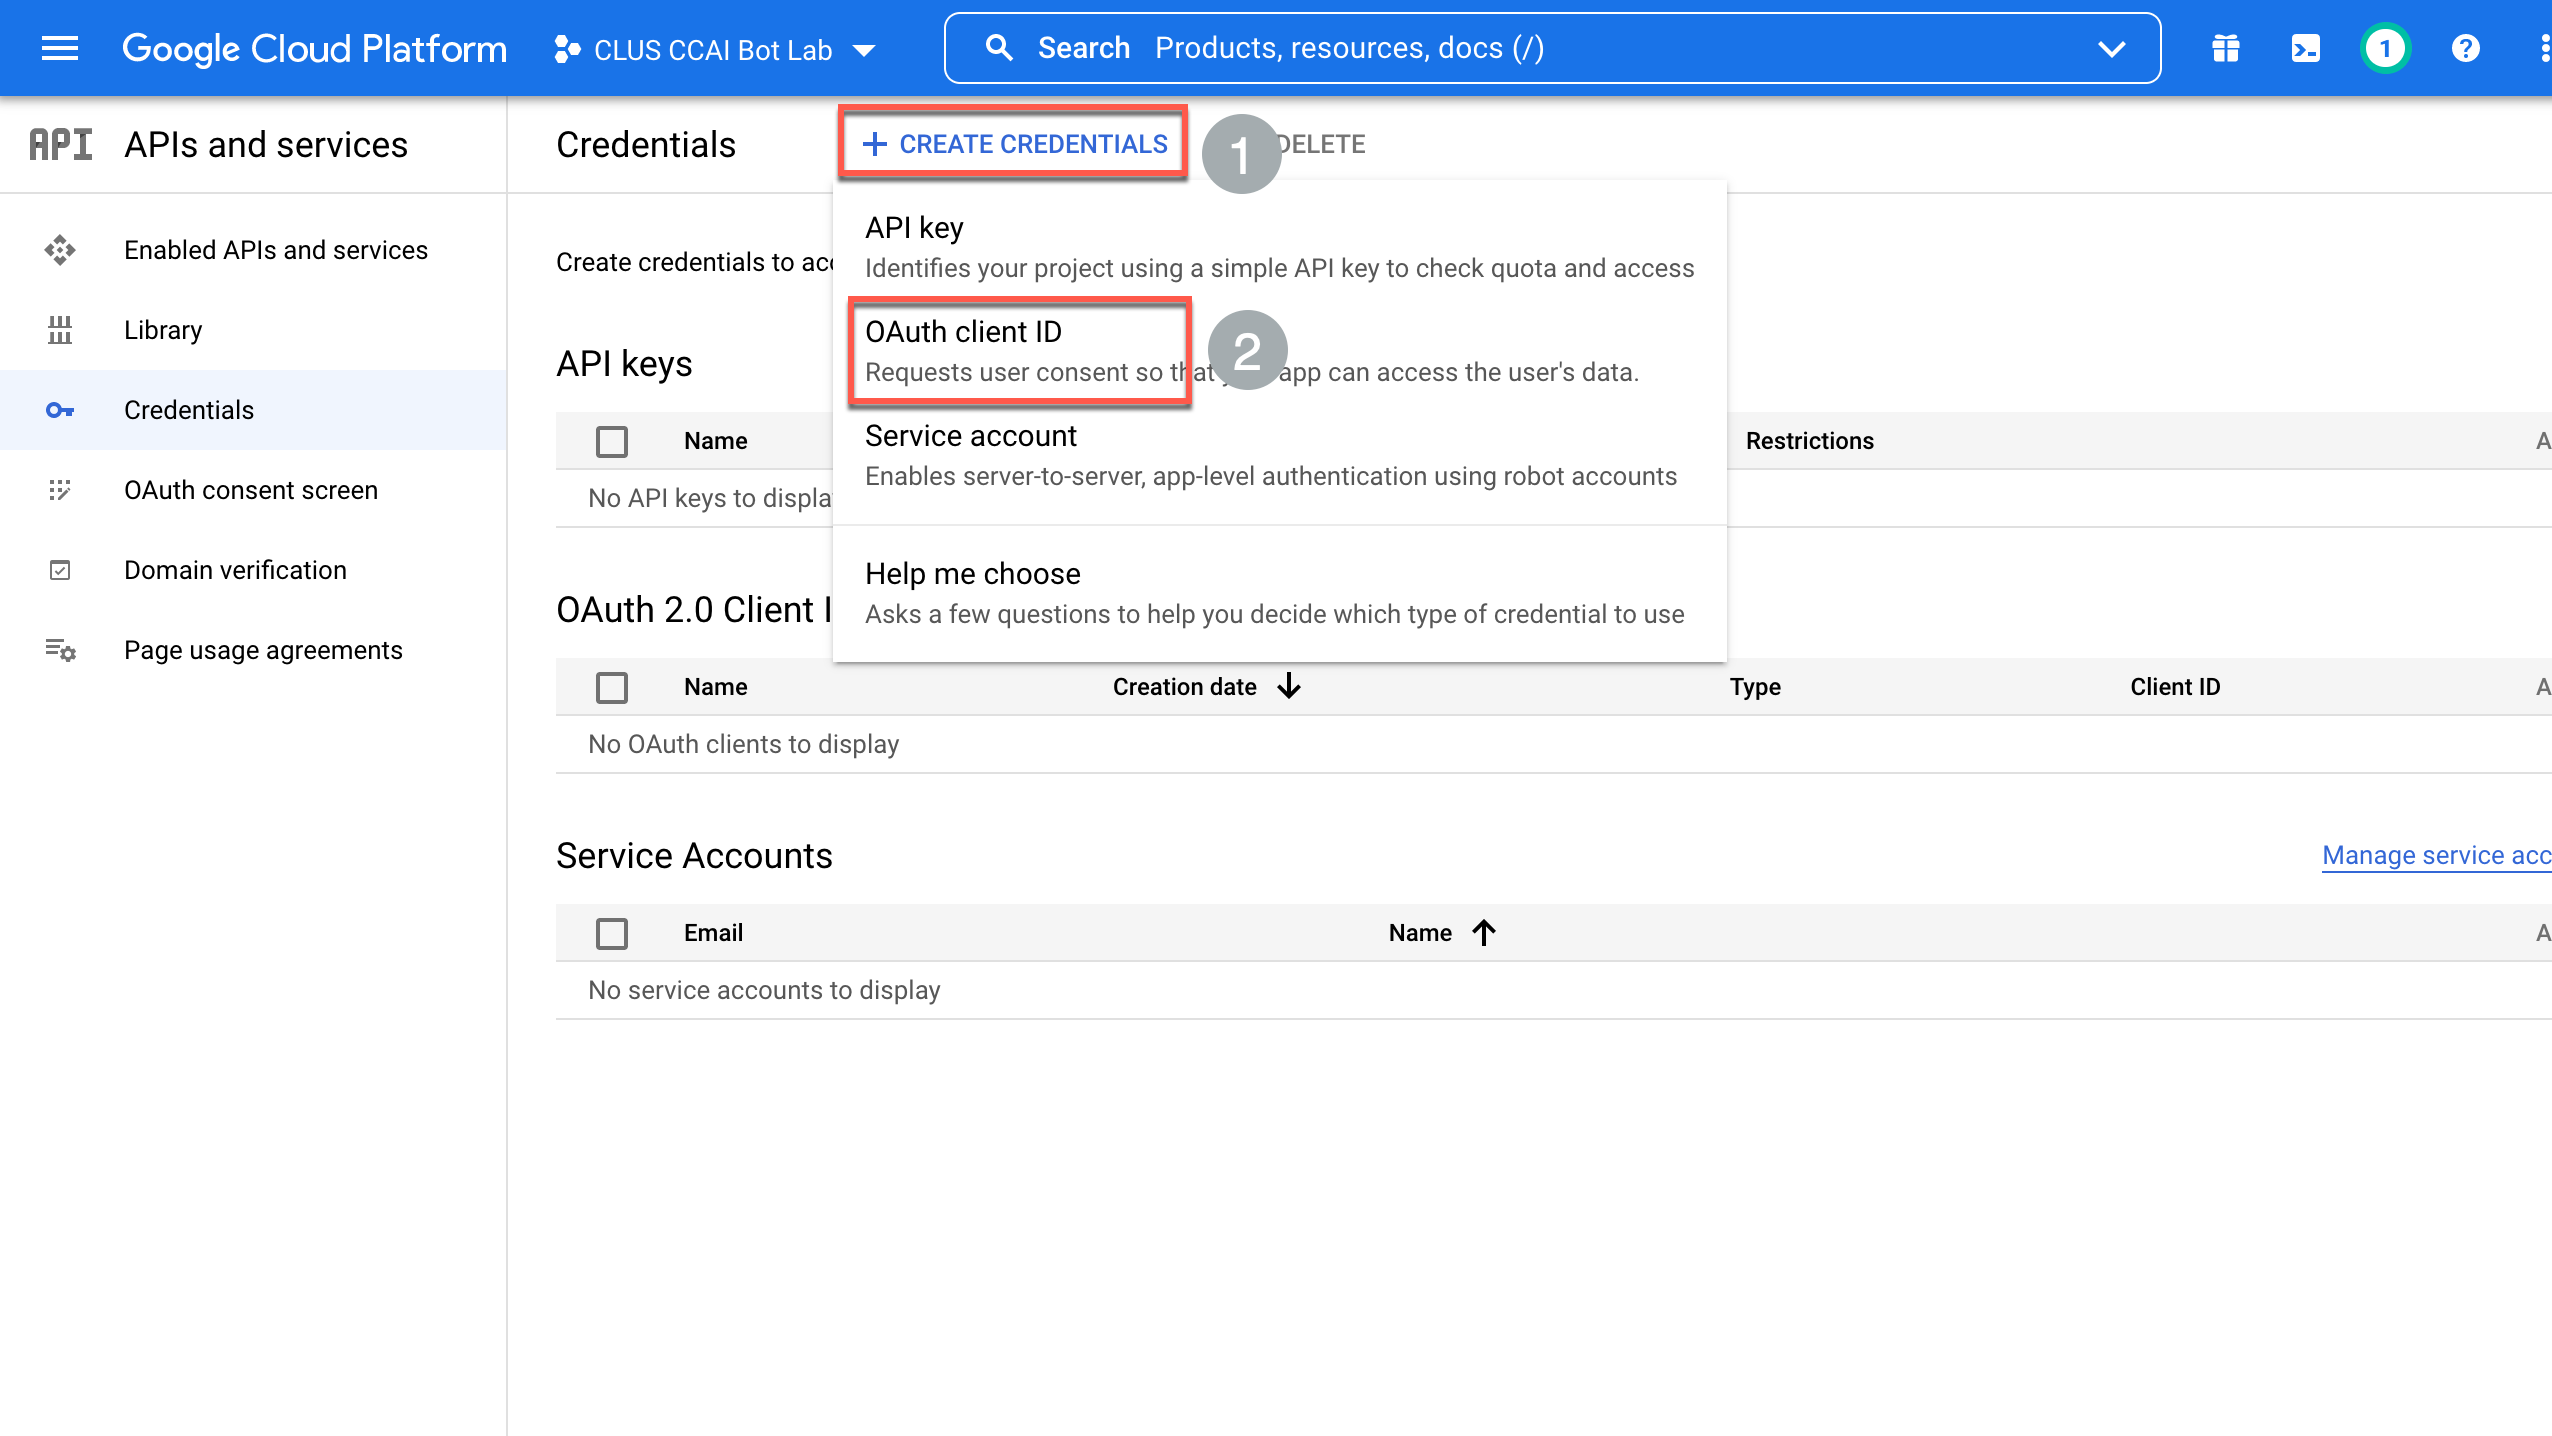The width and height of the screenshot is (2552, 1436).
Task: Click the Page usage agreements settings icon
Action: coord(60,650)
